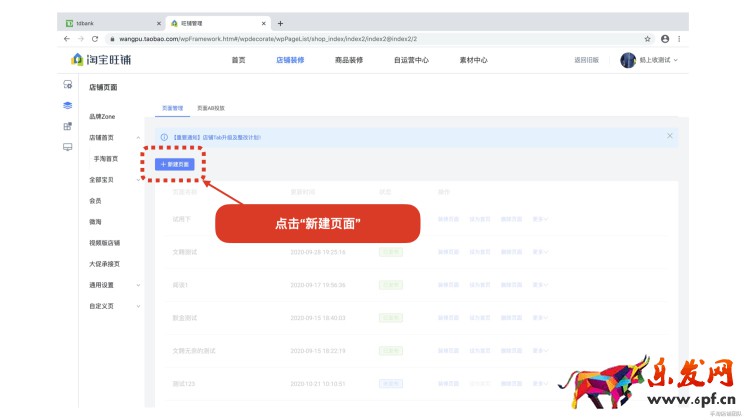Screen dimensions: 746x420
Task: Select 手淘首页 in sidebar
Action: coord(106,159)
